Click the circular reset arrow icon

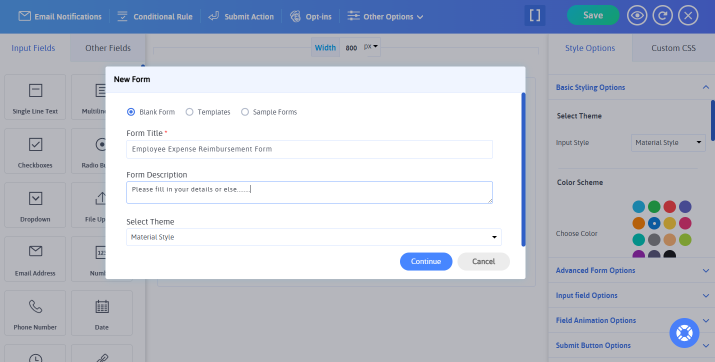663,16
